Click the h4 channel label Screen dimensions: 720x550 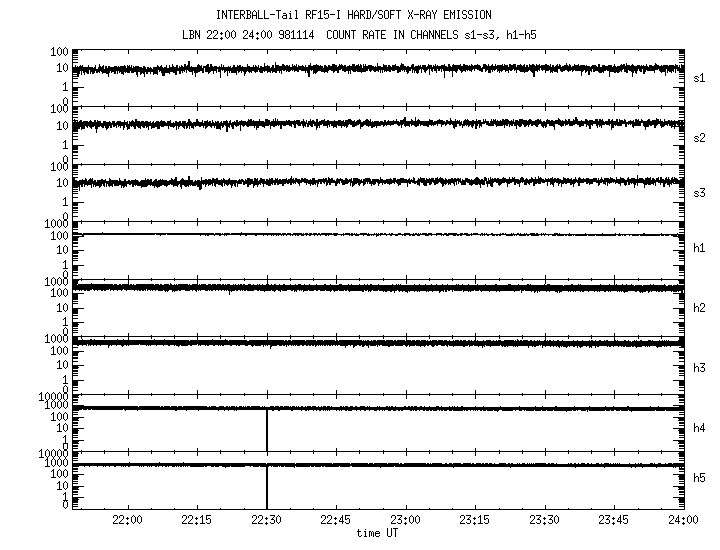click(x=700, y=428)
